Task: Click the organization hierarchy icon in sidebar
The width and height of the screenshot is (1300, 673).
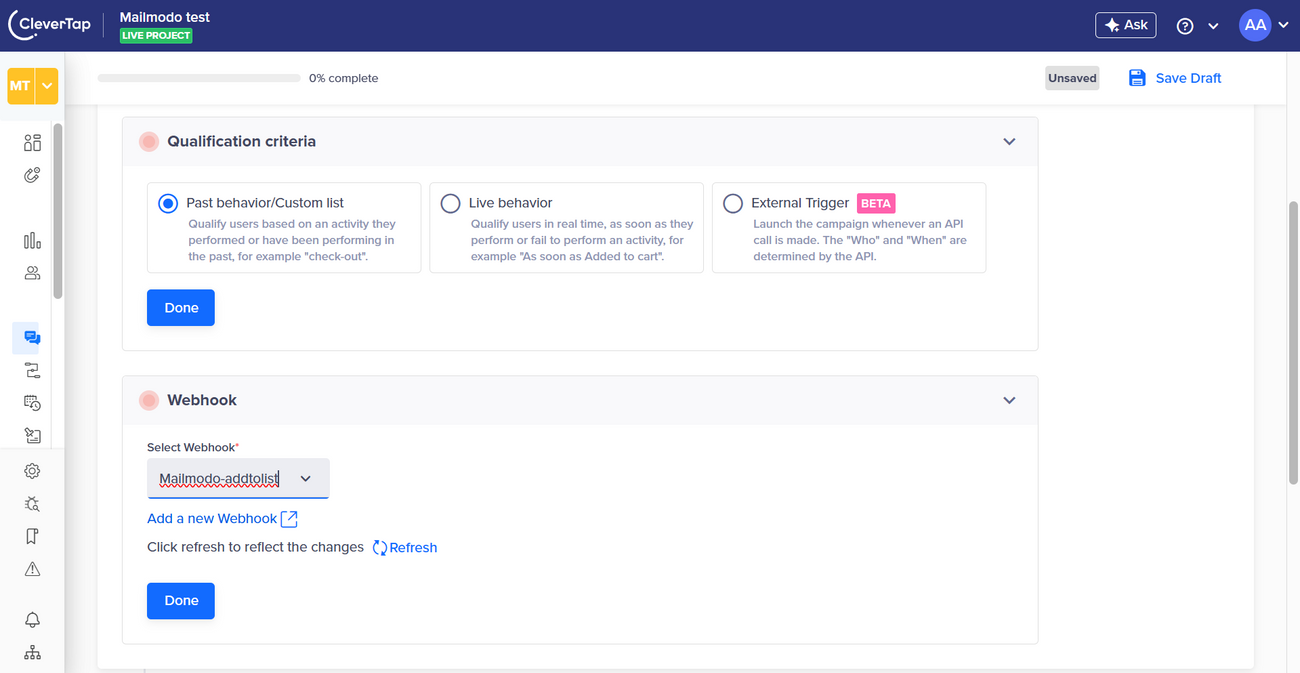Action: (32, 653)
